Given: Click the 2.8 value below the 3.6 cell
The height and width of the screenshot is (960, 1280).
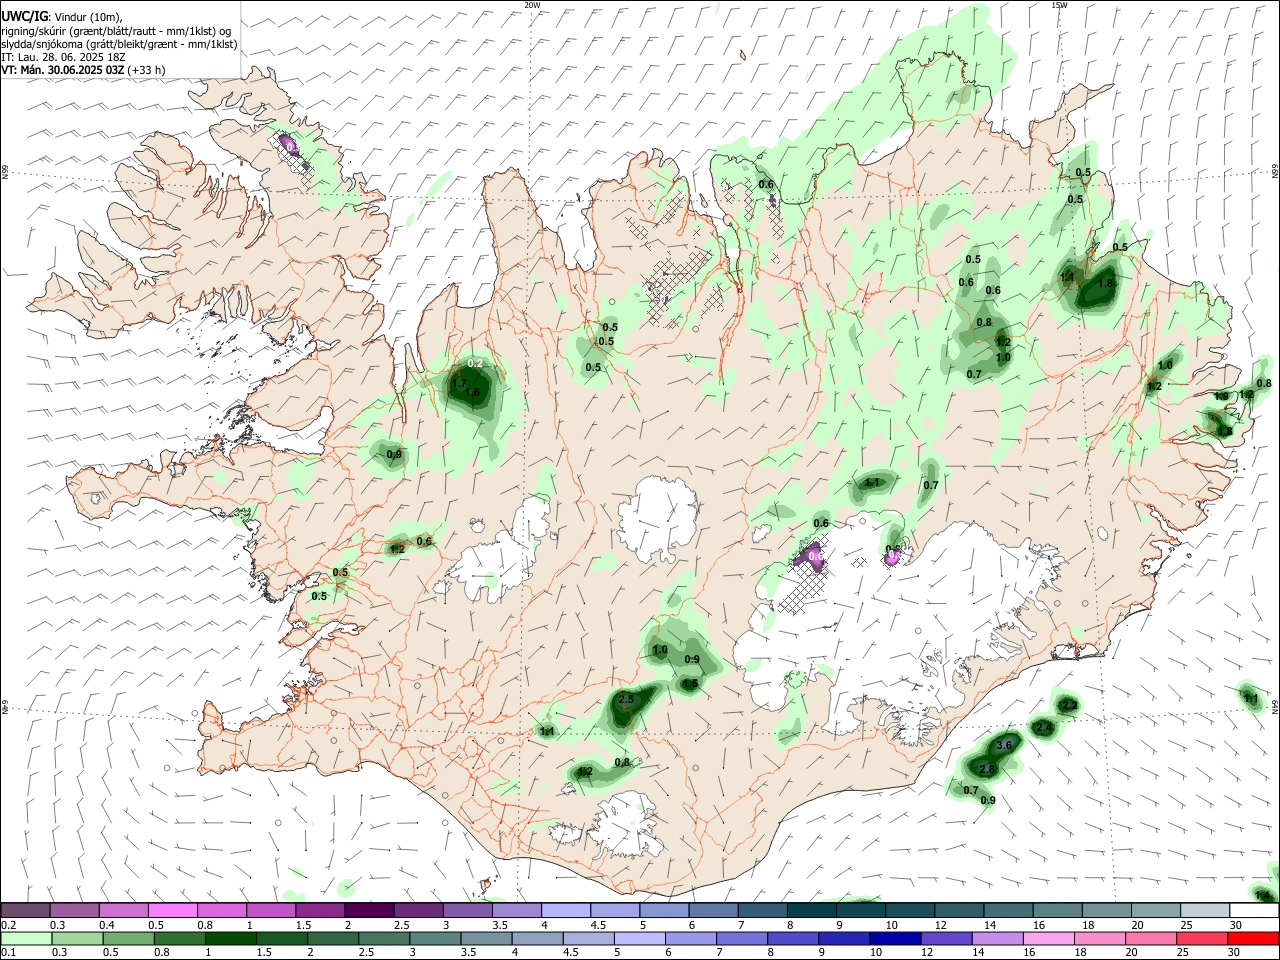Looking at the screenshot, I should tap(987, 769).
